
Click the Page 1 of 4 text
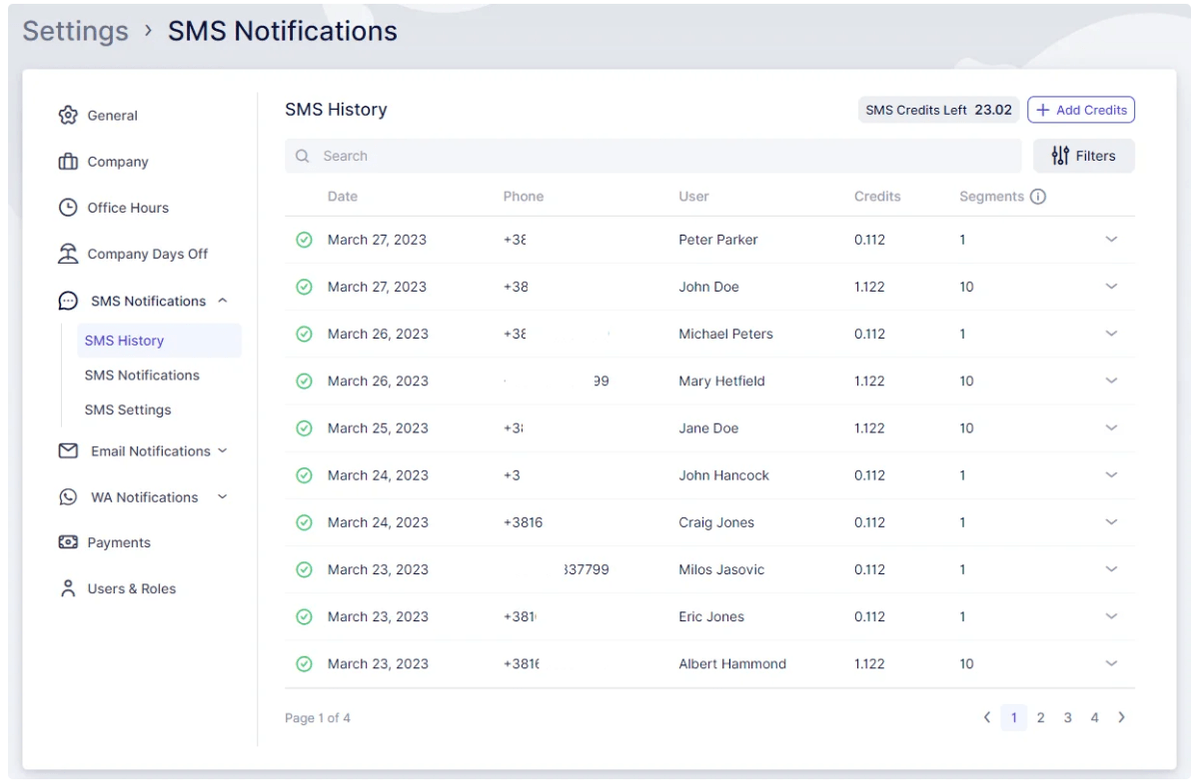(x=318, y=718)
